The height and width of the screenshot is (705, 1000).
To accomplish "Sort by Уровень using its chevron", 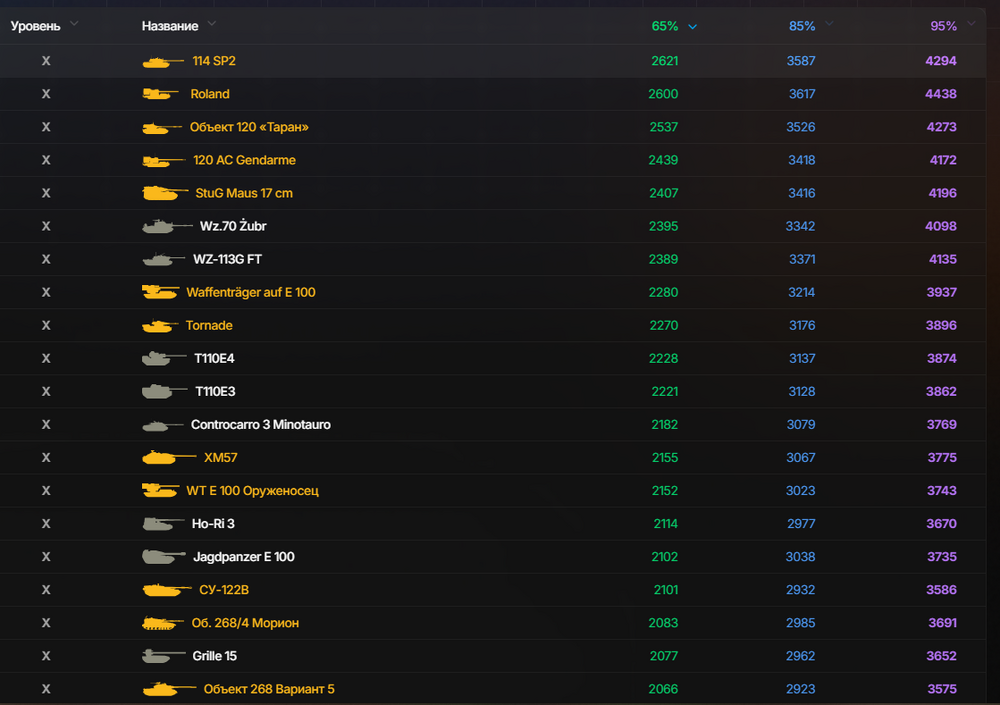I will click(74, 24).
